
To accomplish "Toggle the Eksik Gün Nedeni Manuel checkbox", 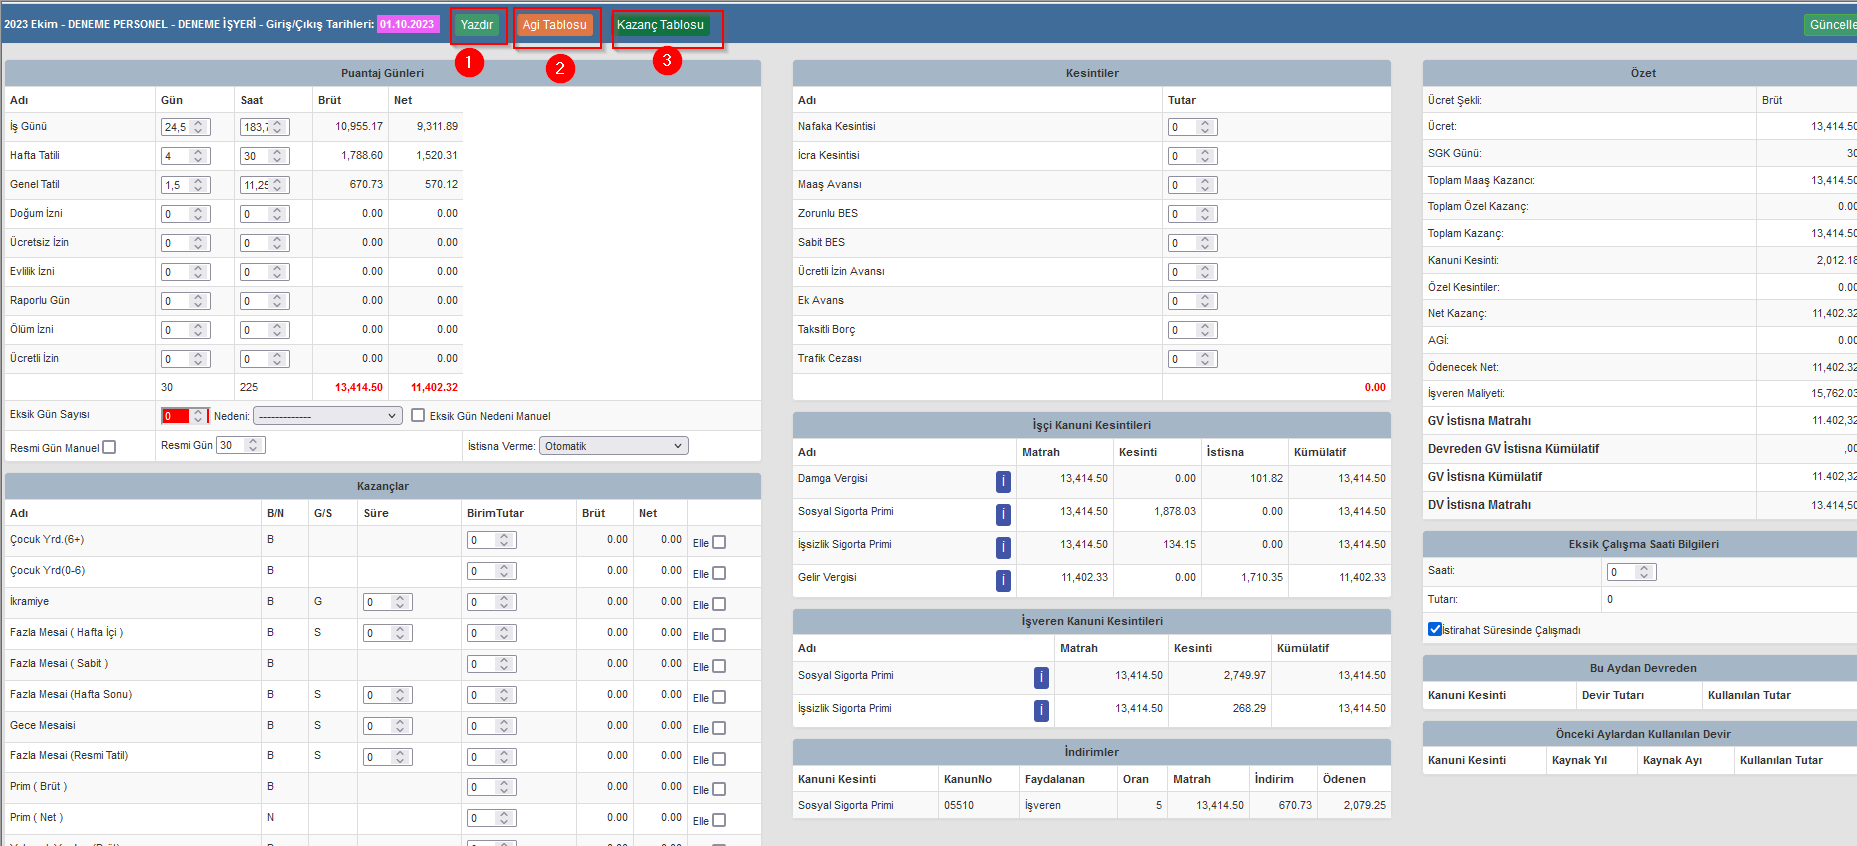I will coord(418,415).
